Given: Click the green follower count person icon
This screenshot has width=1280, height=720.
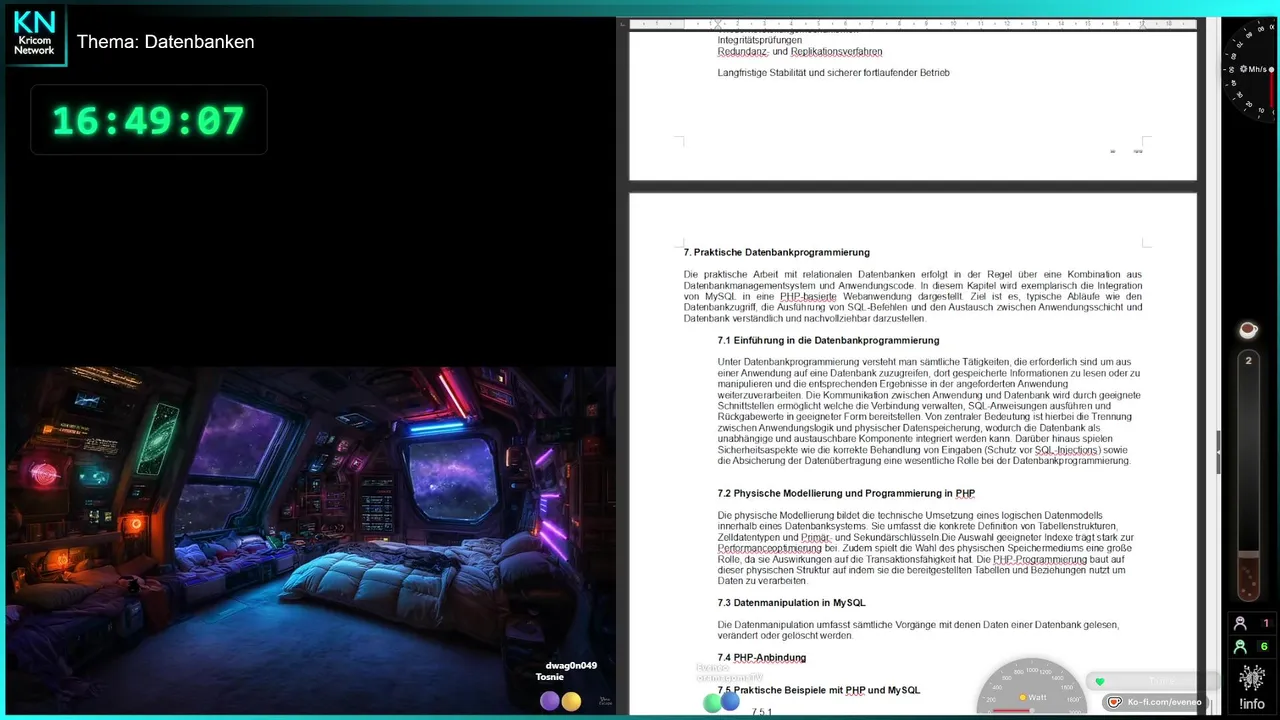Looking at the screenshot, I should 1241,647.
